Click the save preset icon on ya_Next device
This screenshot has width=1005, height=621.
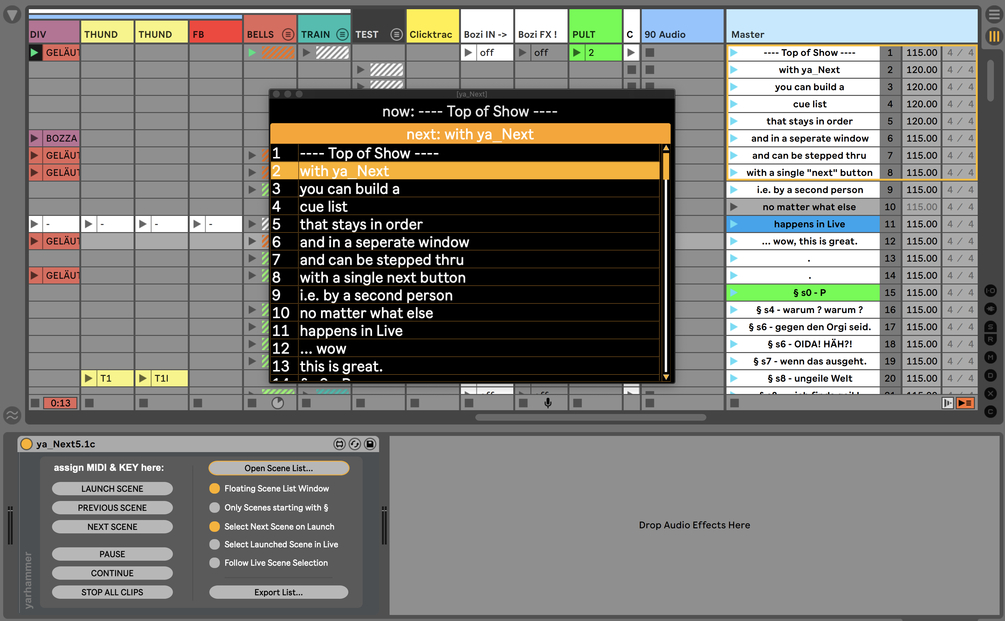pos(370,443)
